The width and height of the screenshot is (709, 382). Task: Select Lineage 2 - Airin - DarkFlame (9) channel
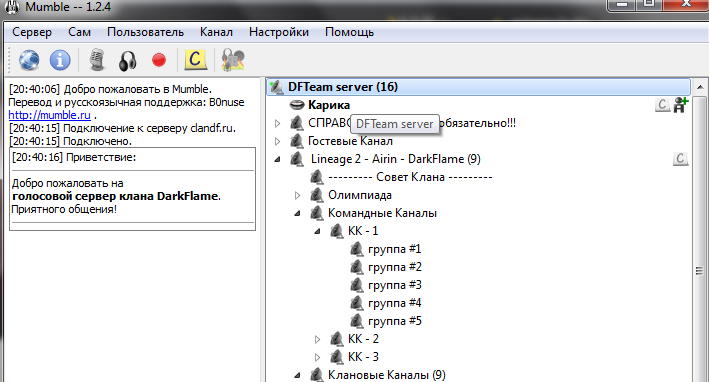coord(396,159)
